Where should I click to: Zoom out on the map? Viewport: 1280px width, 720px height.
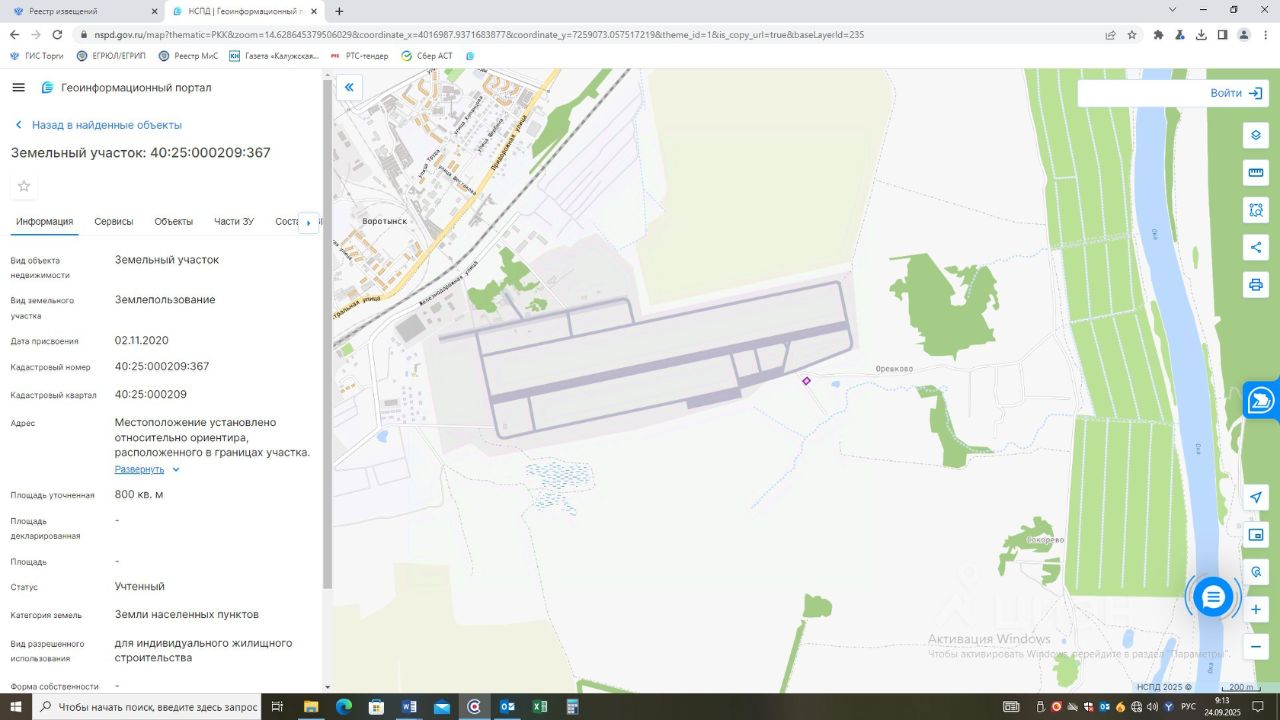[x=1256, y=647]
